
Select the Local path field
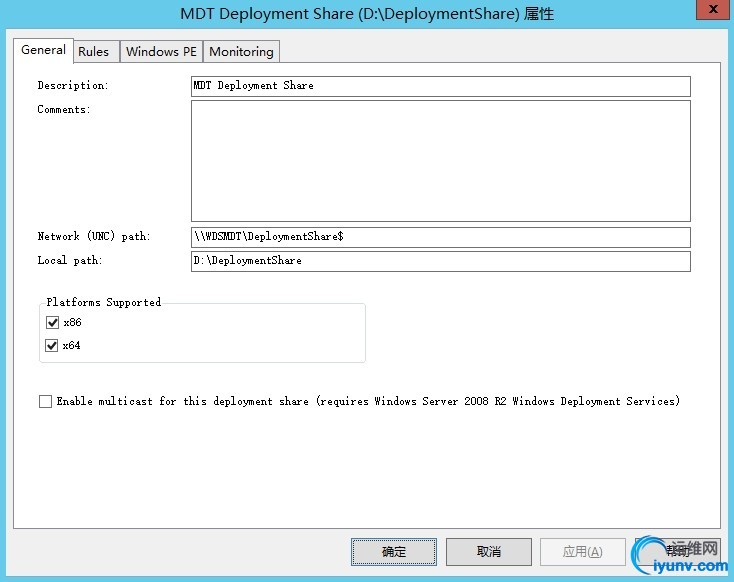click(x=440, y=261)
